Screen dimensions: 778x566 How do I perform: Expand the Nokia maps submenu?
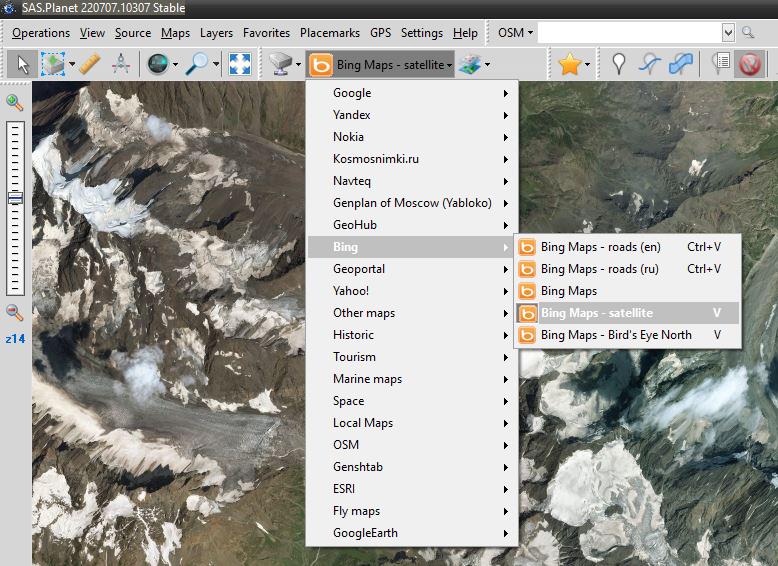tap(412, 137)
